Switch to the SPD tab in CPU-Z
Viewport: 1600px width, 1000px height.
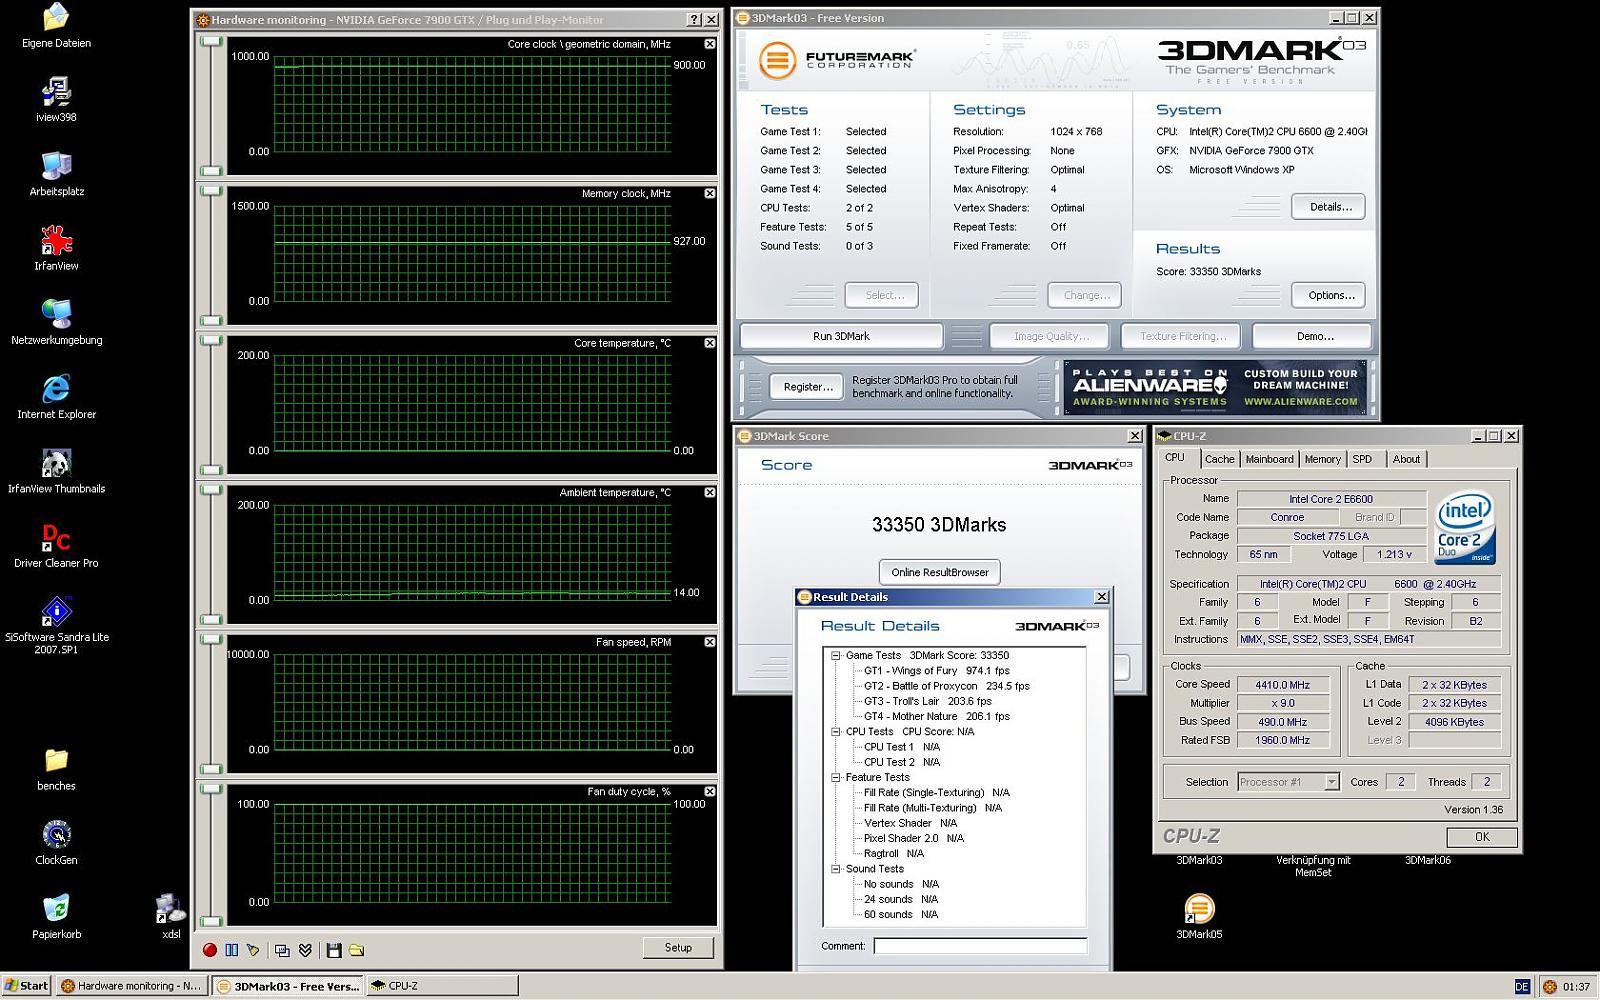pyautogui.click(x=1362, y=459)
